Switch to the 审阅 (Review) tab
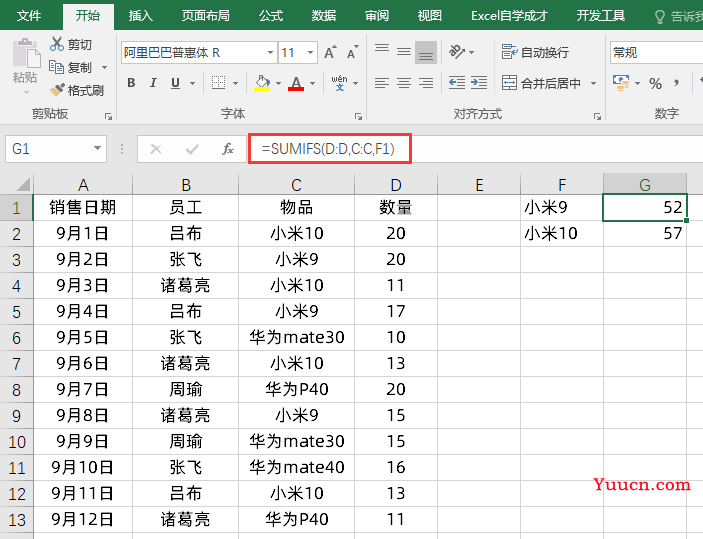 [x=377, y=16]
